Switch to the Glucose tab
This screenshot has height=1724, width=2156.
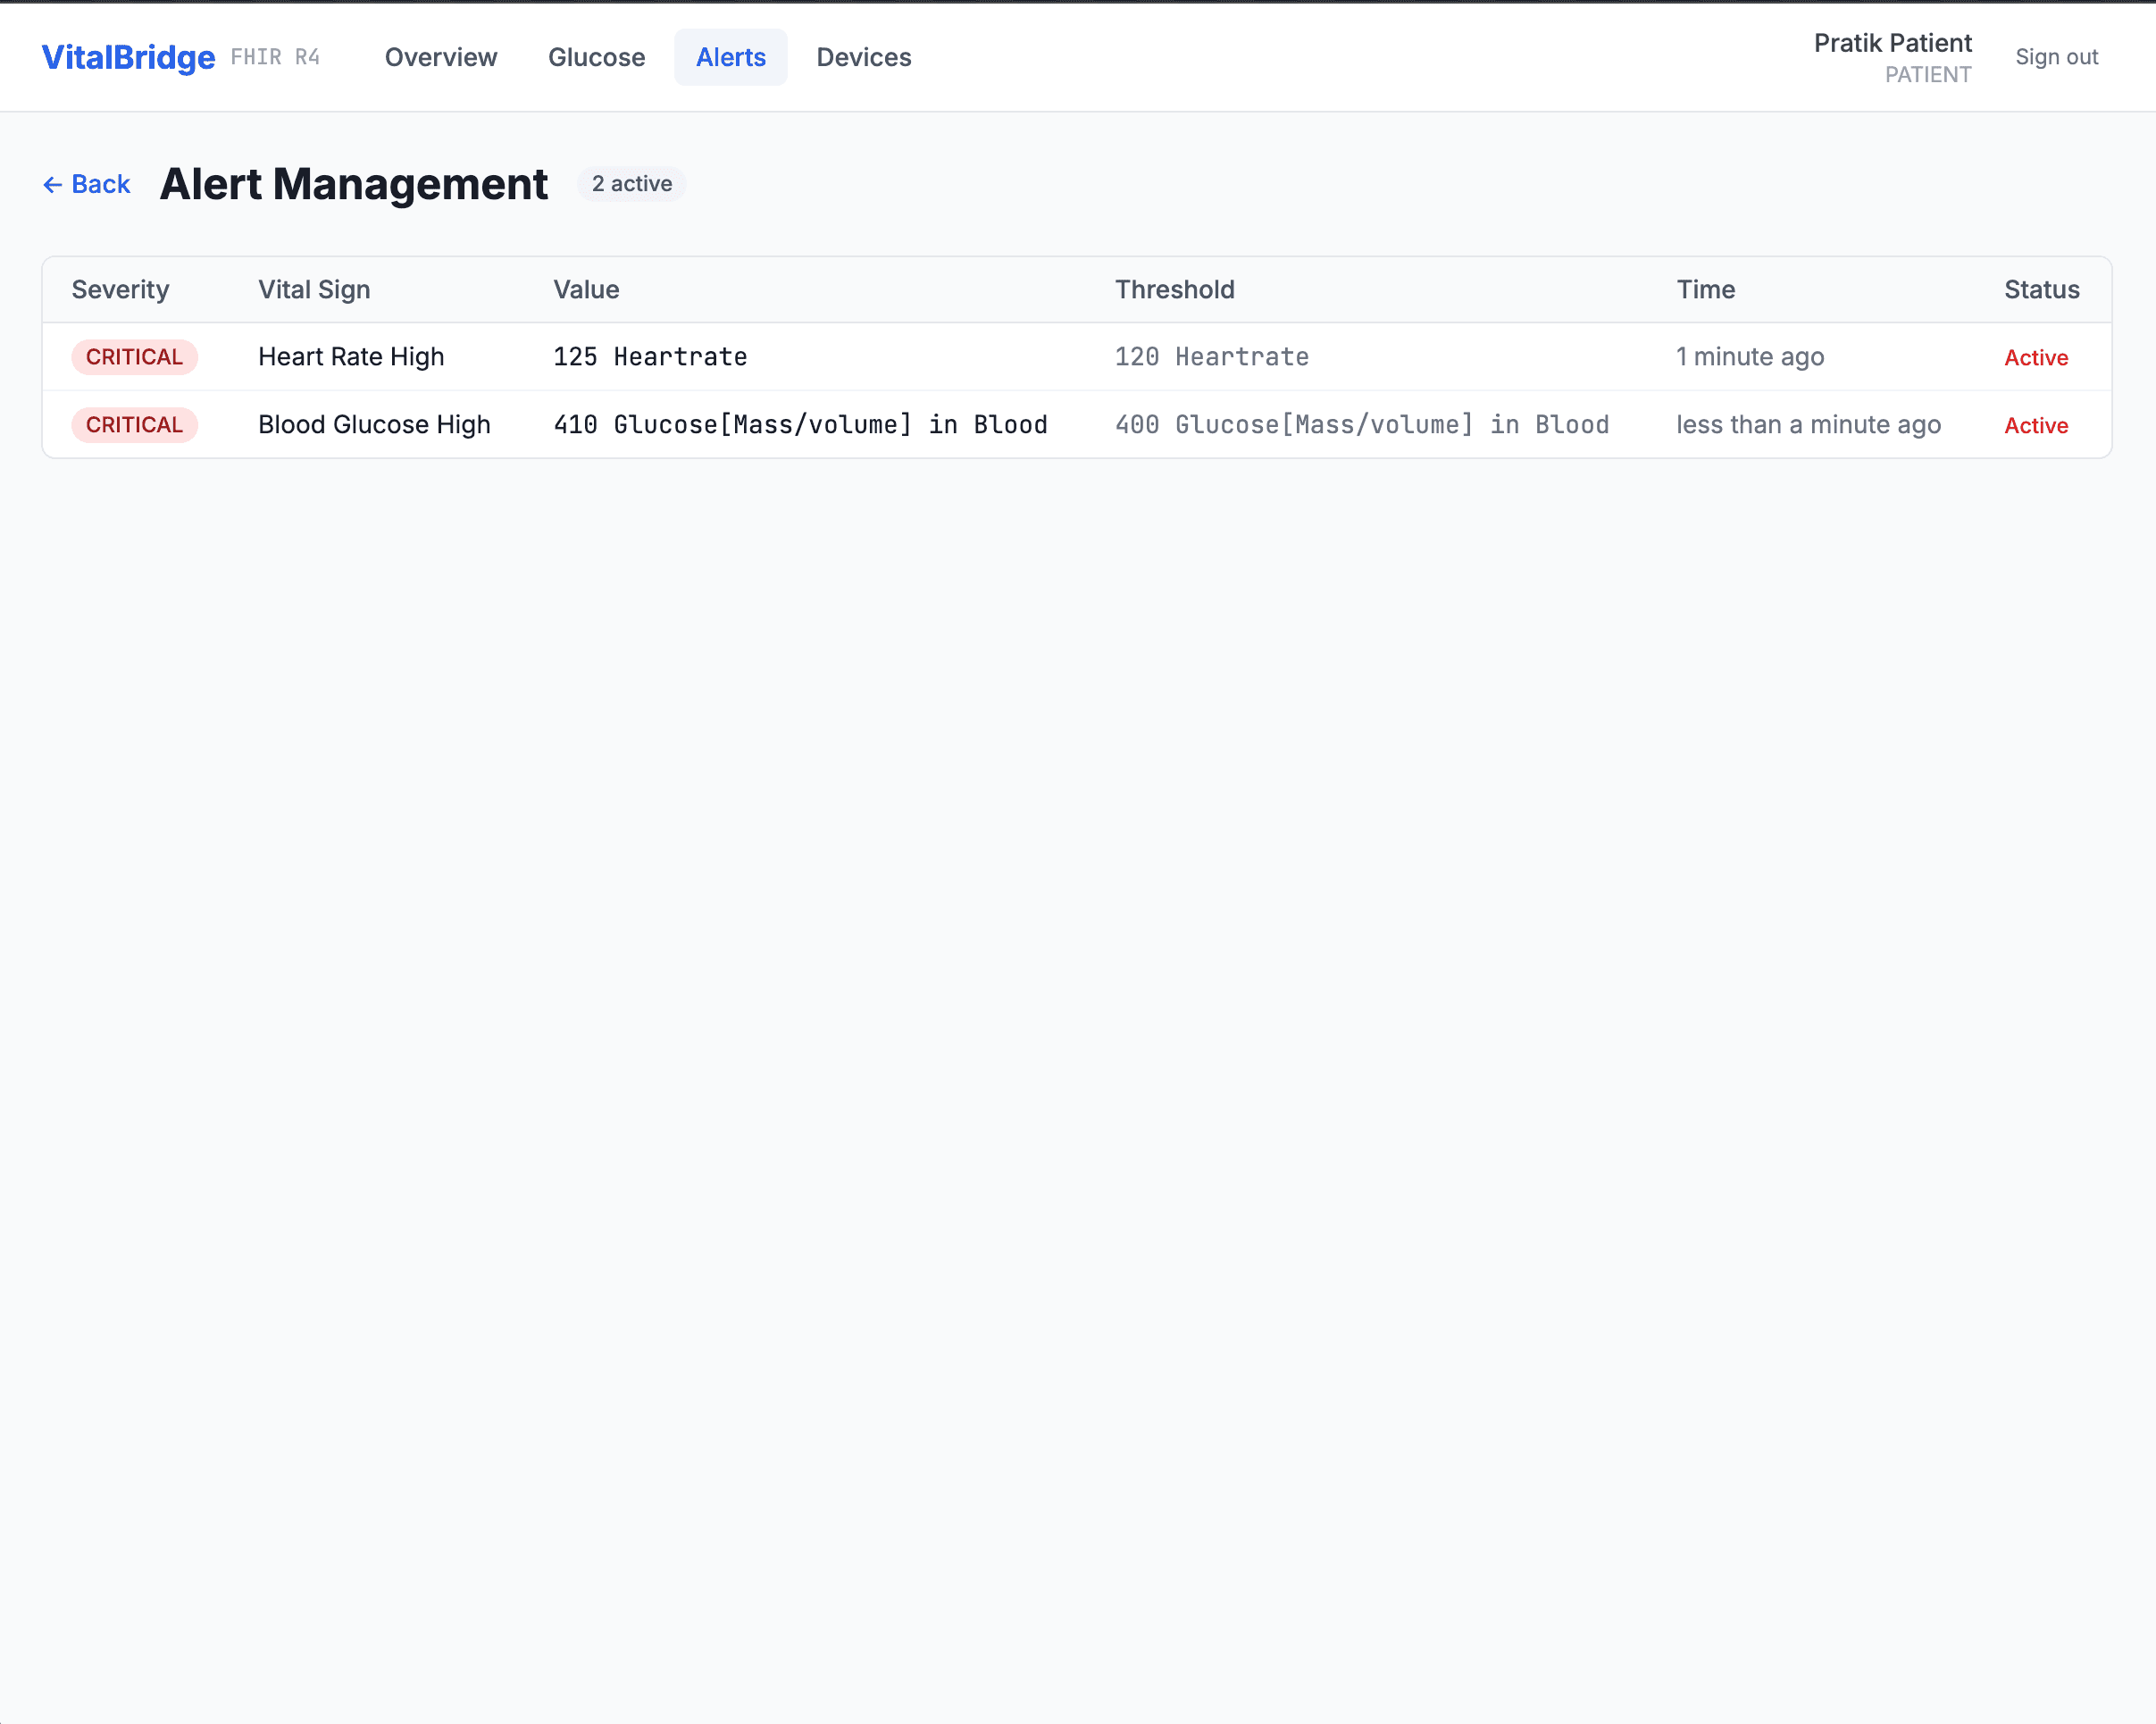click(596, 57)
